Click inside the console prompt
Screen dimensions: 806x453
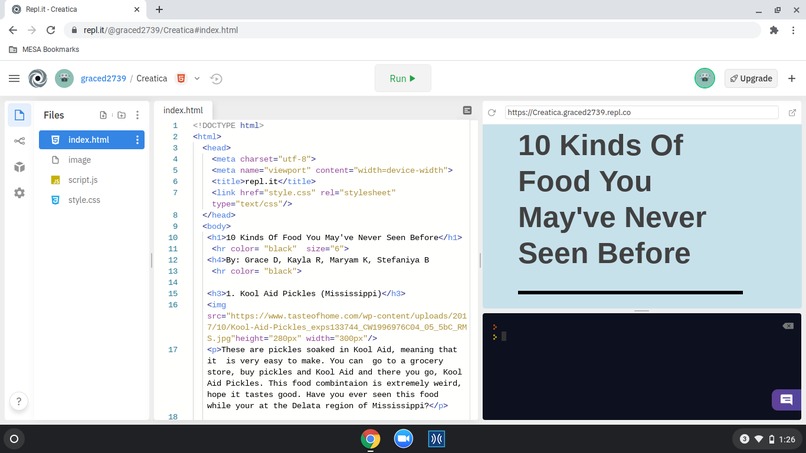504,336
